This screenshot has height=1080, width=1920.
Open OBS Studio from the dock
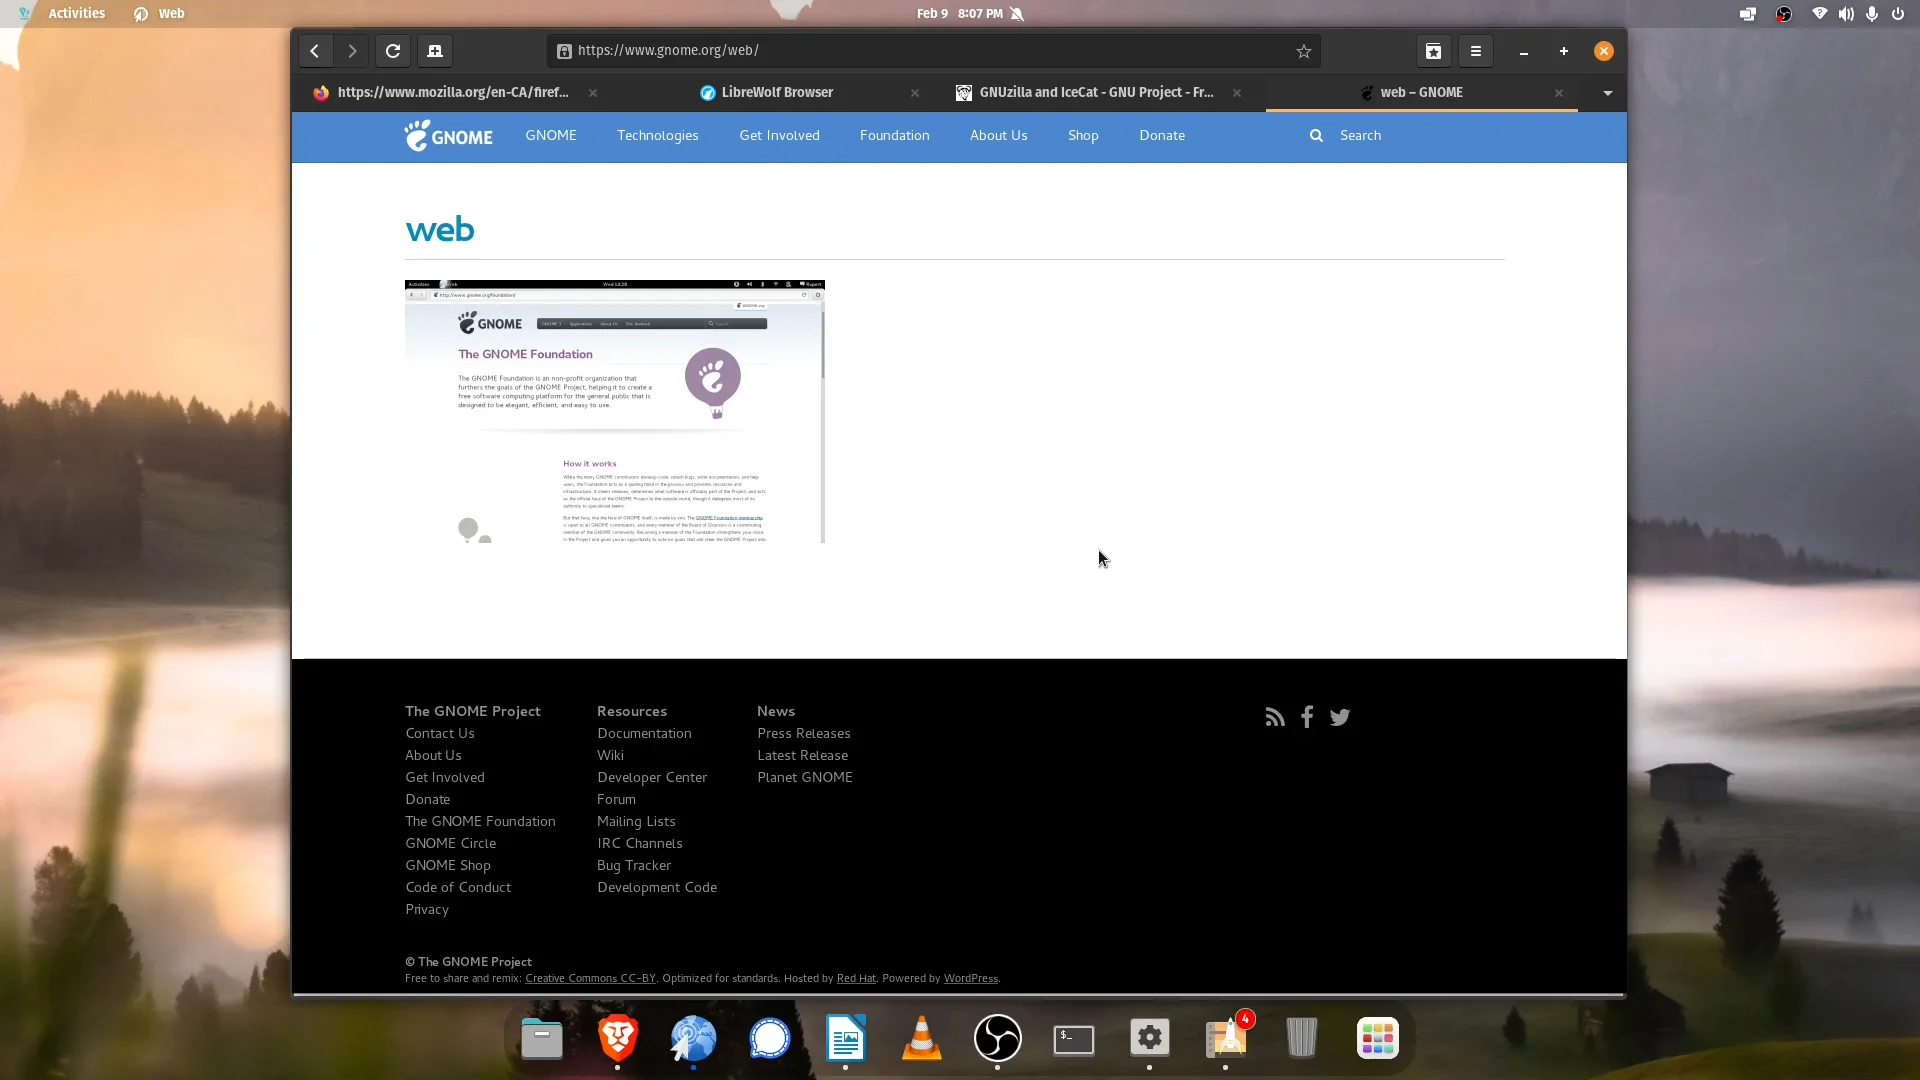click(998, 1039)
